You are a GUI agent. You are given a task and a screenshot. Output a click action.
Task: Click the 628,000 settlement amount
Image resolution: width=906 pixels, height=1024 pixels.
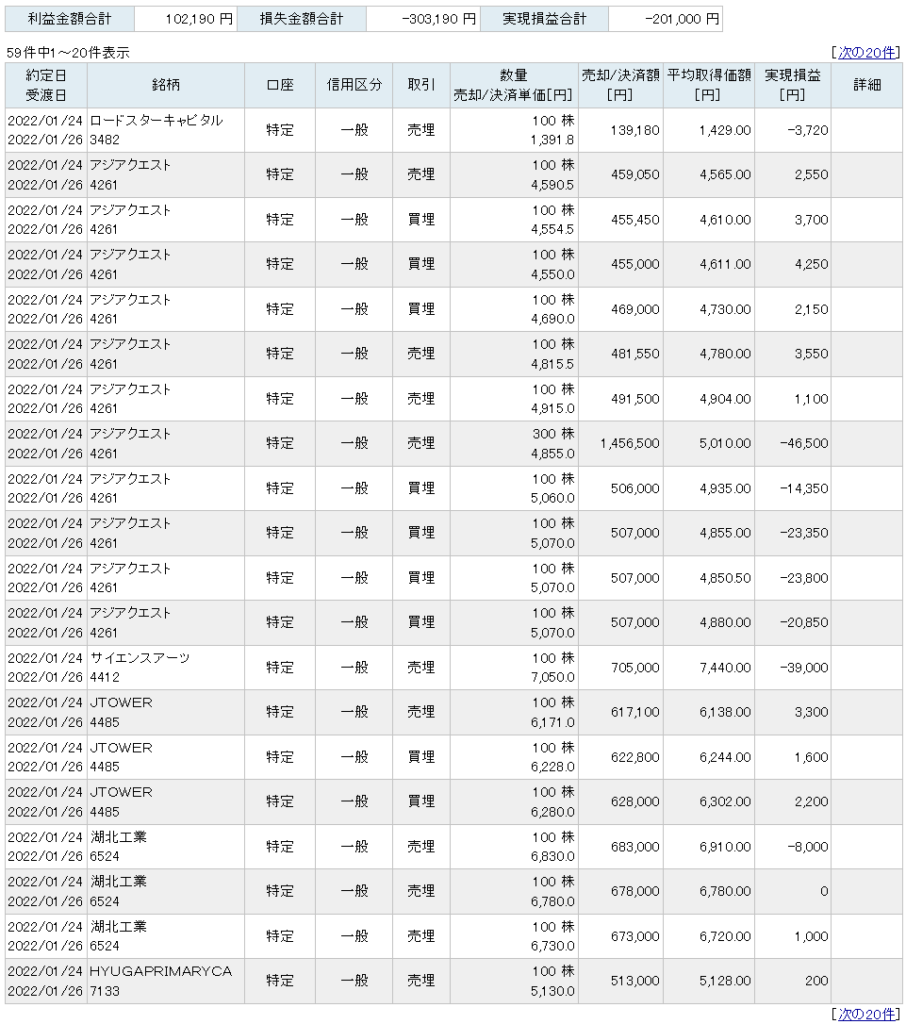coord(635,801)
